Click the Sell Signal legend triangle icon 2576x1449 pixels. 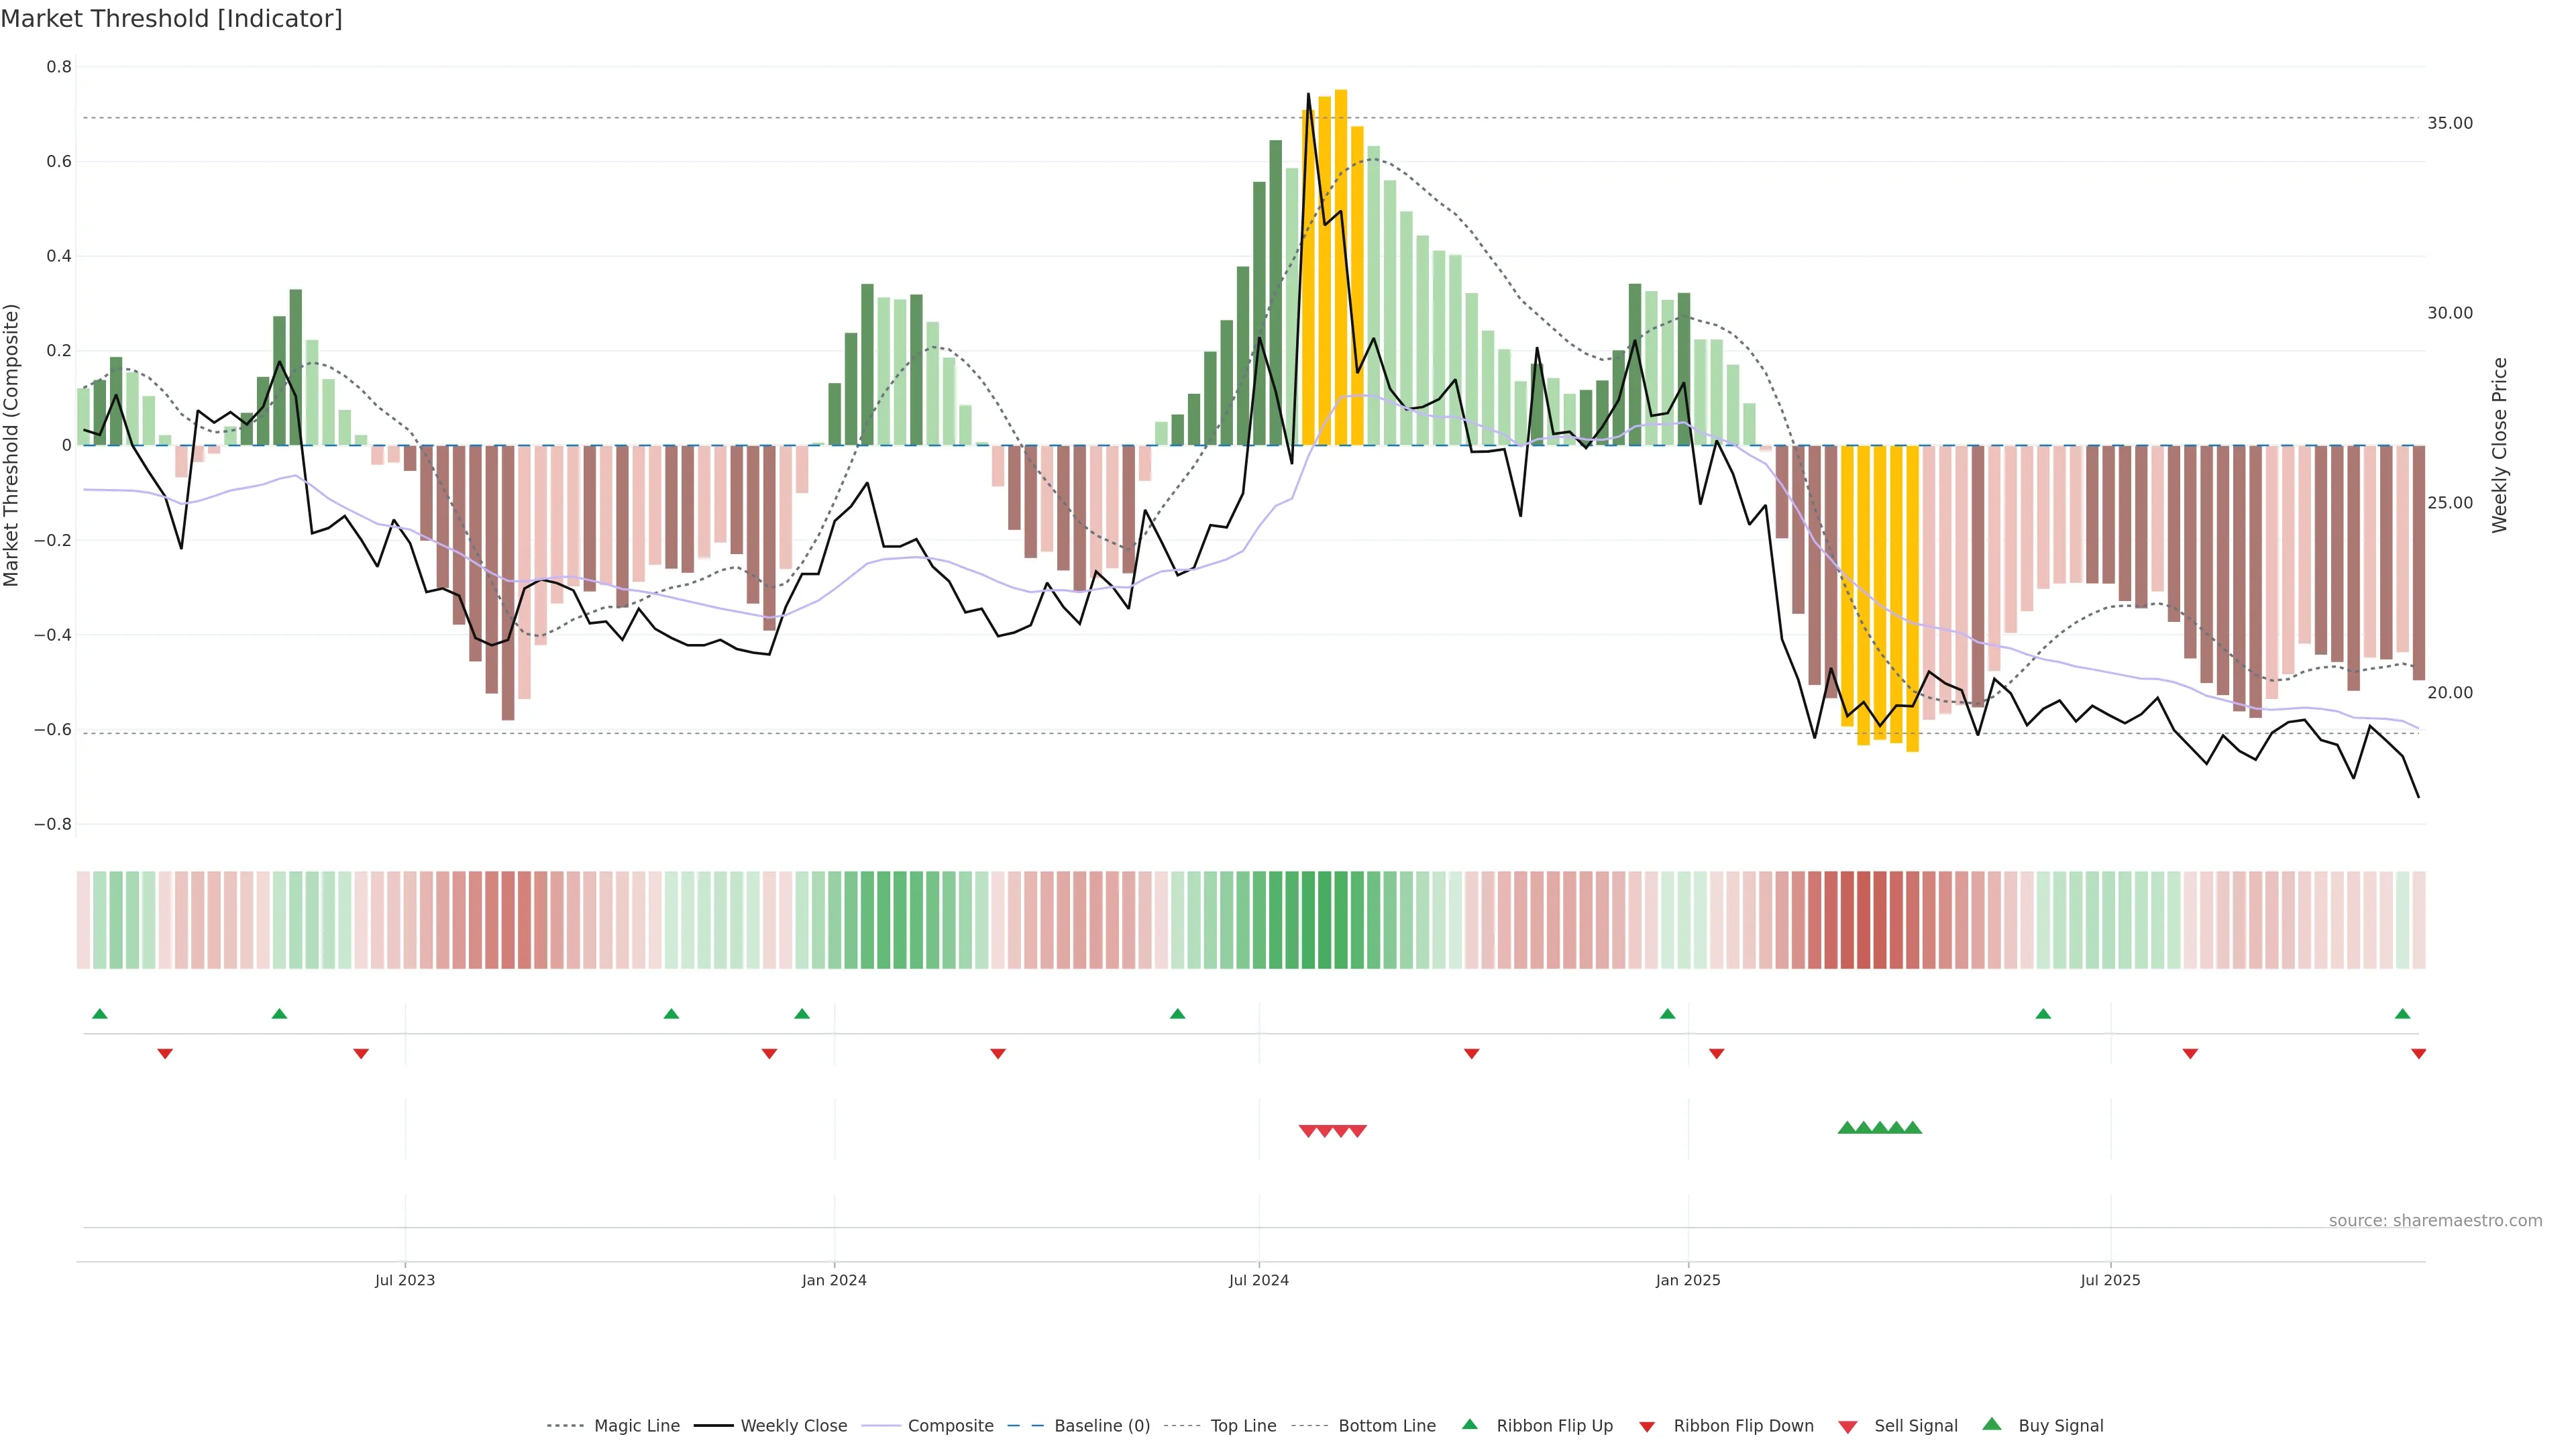point(1848,1427)
